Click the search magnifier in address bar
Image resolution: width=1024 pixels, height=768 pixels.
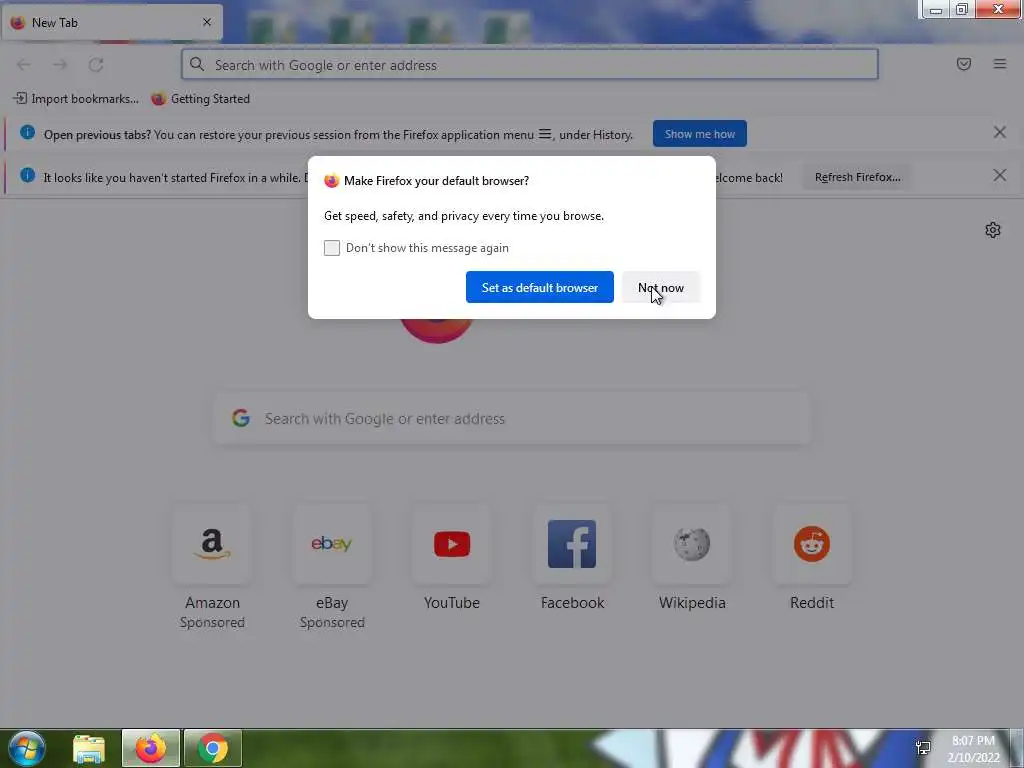[x=197, y=64]
